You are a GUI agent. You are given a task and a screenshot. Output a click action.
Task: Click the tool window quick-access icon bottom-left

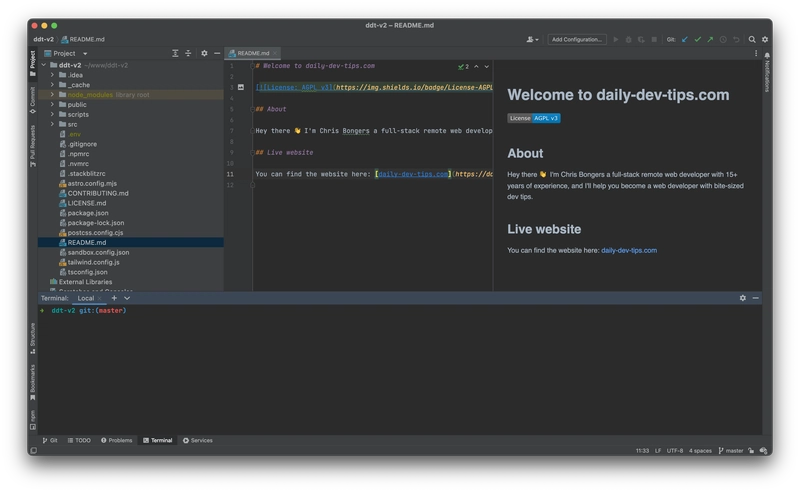pos(34,451)
